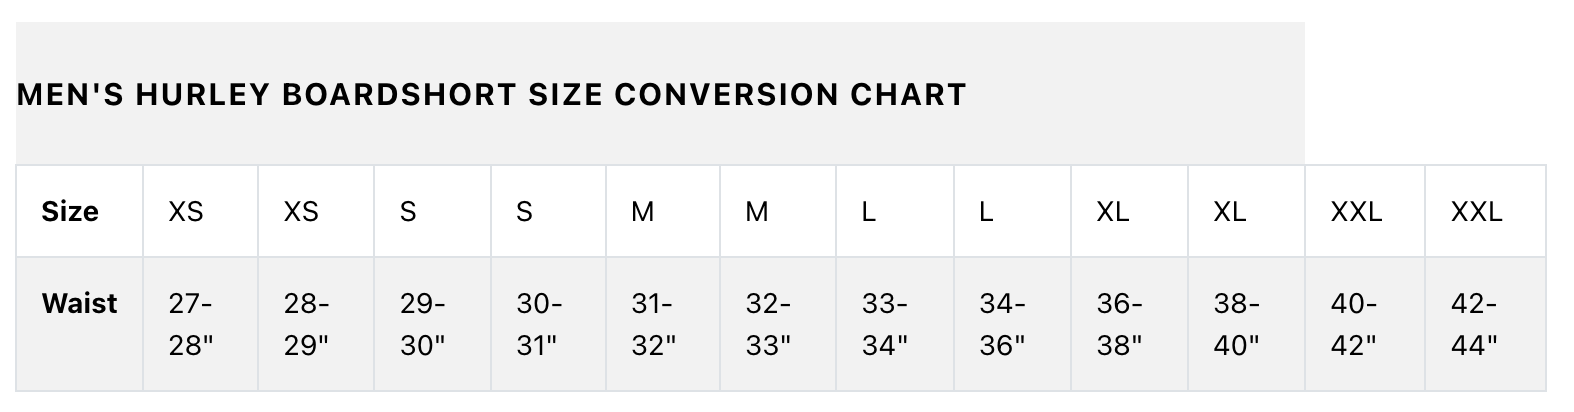Select the 30-31" waist measurement
The width and height of the screenshot is (1574, 412).
(548, 324)
